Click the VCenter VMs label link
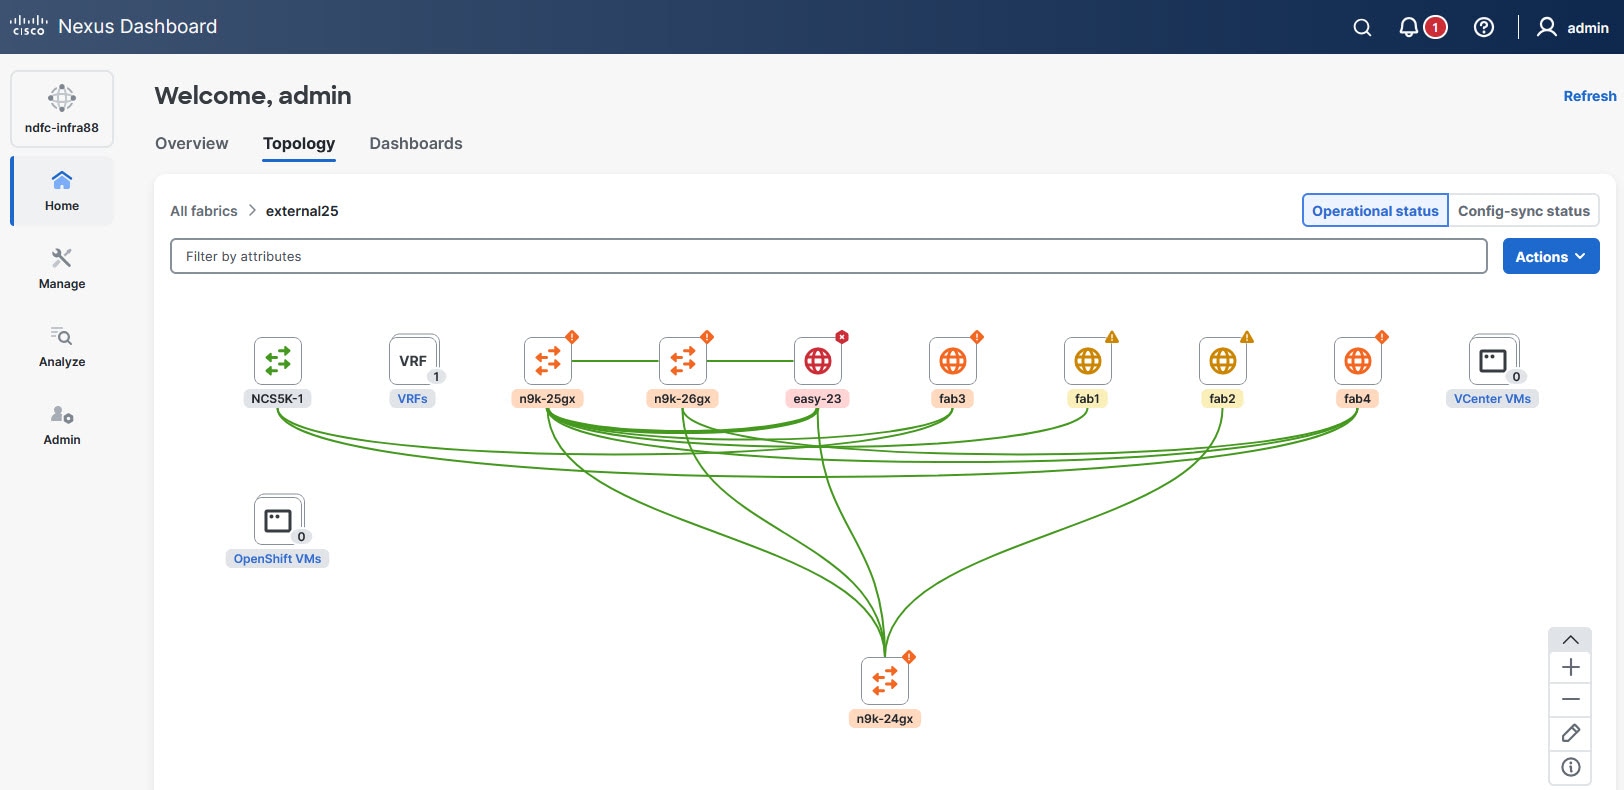The width and height of the screenshot is (1624, 790). click(1493, 399)
